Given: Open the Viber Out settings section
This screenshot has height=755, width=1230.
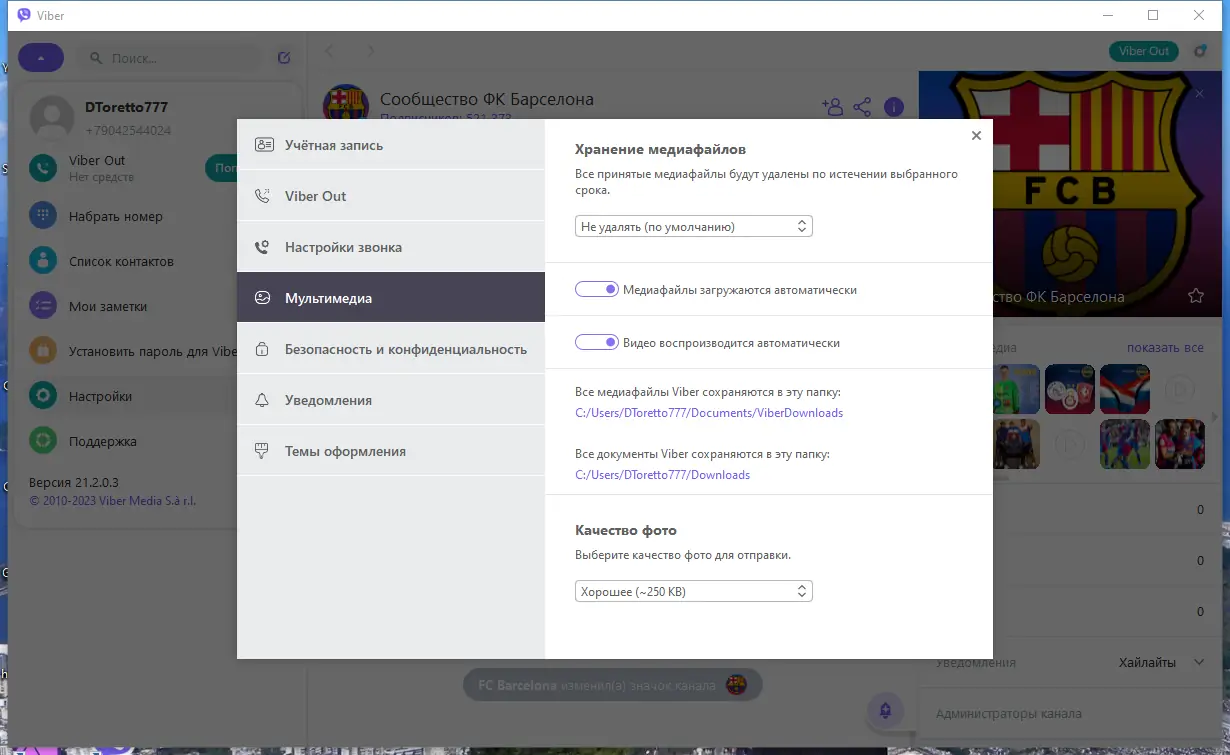Looking at the screenshot, I should [391, 196].
